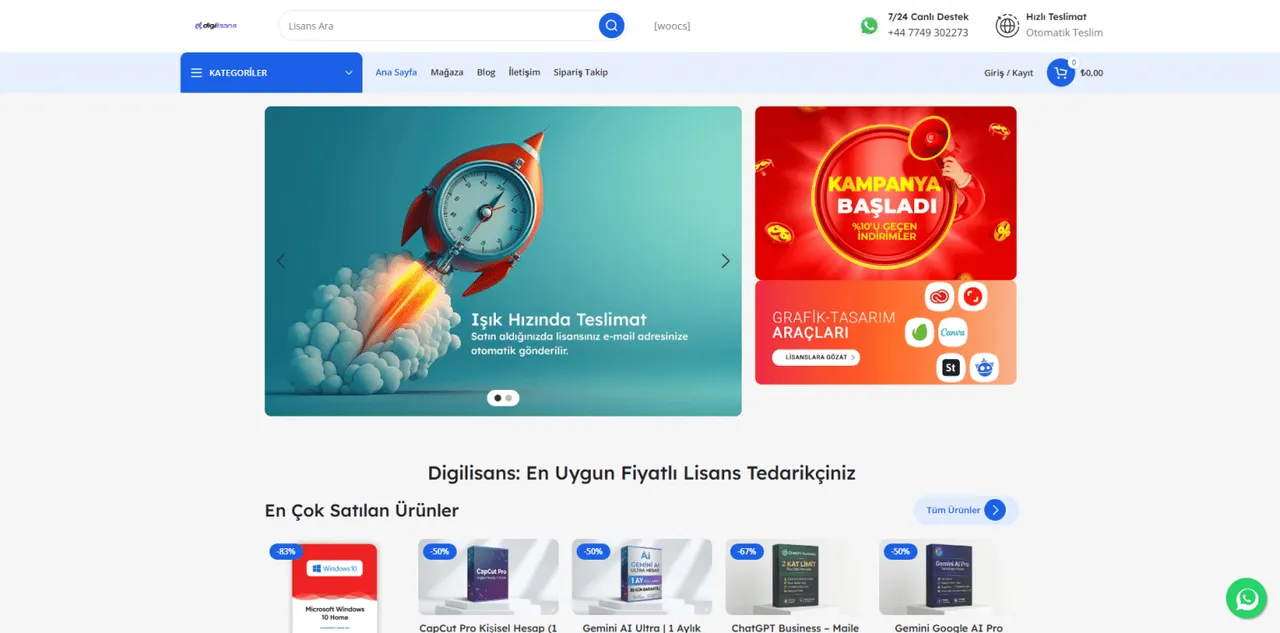Image resolution: width=1280 pixels, height=633 pixels.
Task: Click the Işık Hızında Teslimat slide heading
Action: (x=559, y=319)
